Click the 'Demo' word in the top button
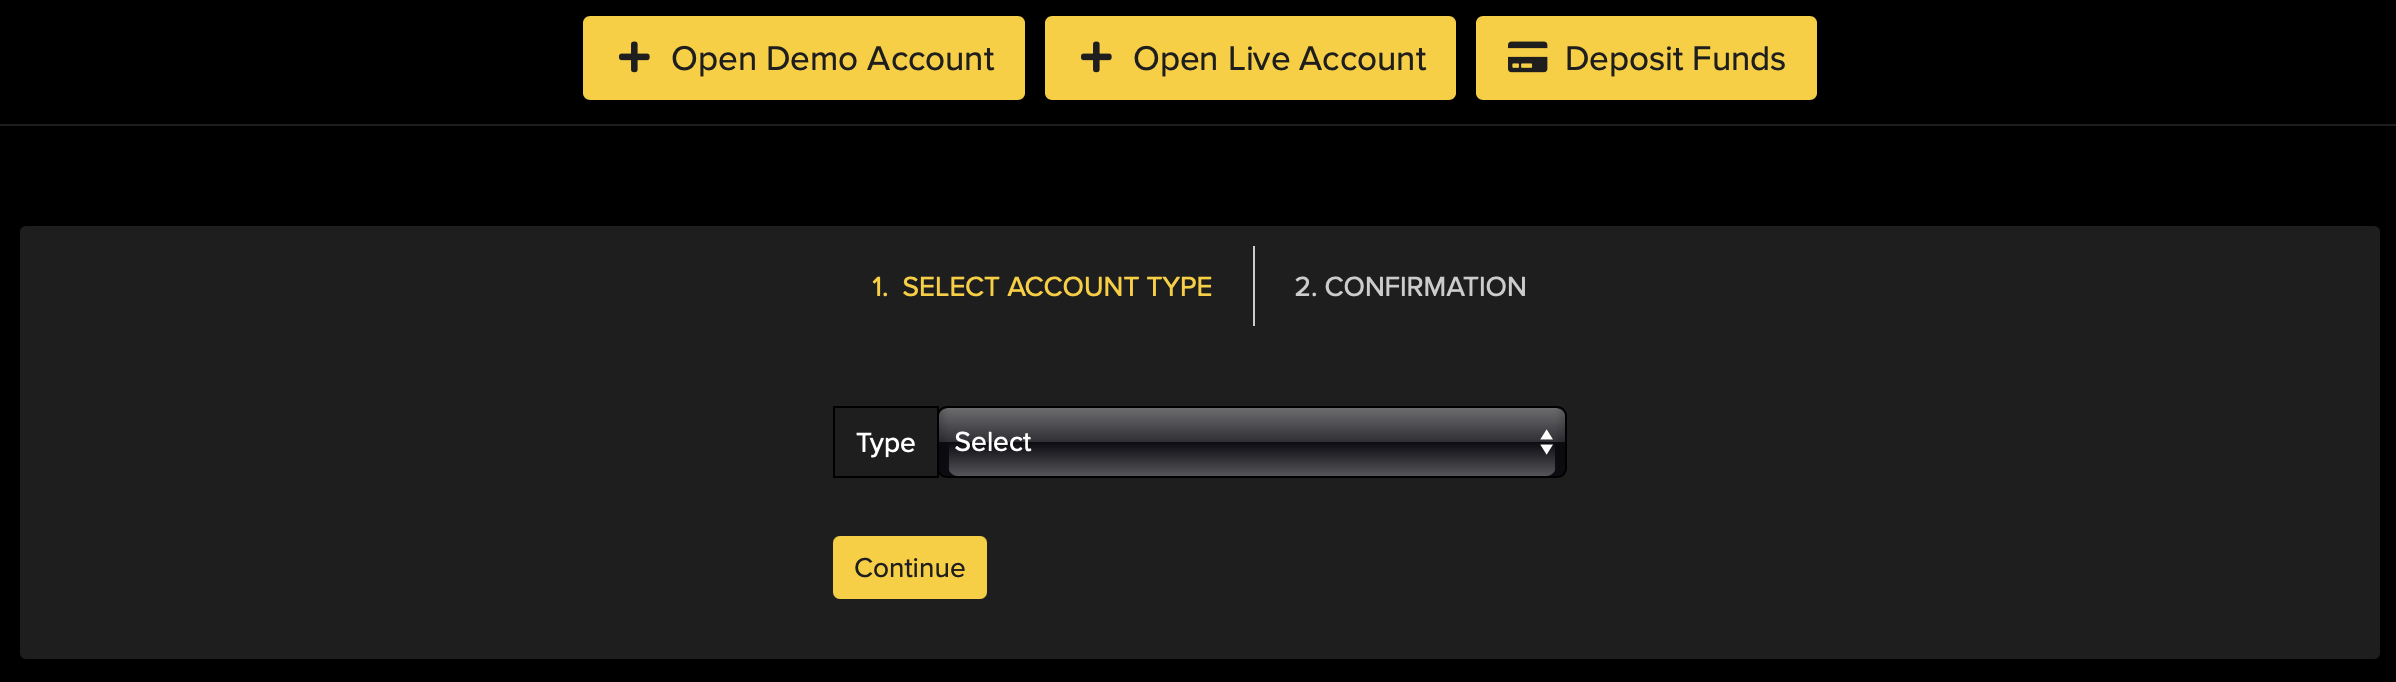 coord(812,59)
